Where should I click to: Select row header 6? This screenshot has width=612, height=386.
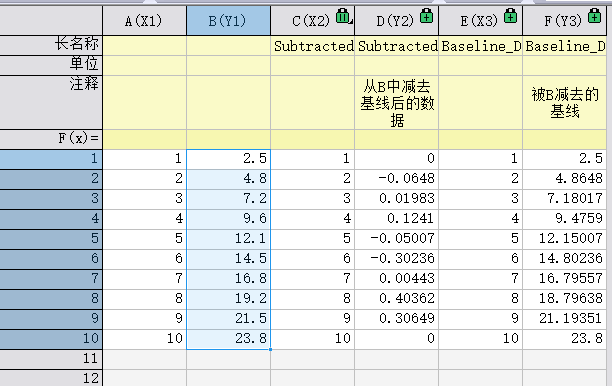click(x=51, y=259)
